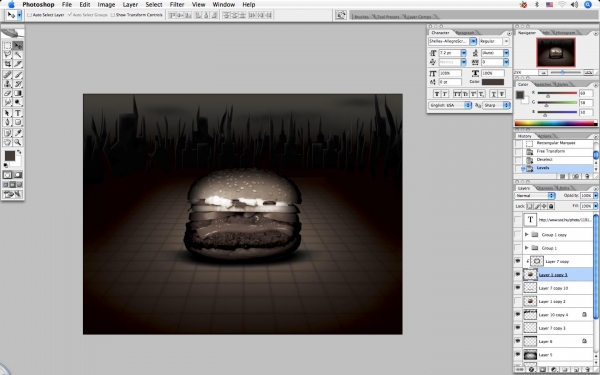Click Underline button in Character panel
Image resolution: width=600 pixels, height=375 pixels.
tap(494, 94)
